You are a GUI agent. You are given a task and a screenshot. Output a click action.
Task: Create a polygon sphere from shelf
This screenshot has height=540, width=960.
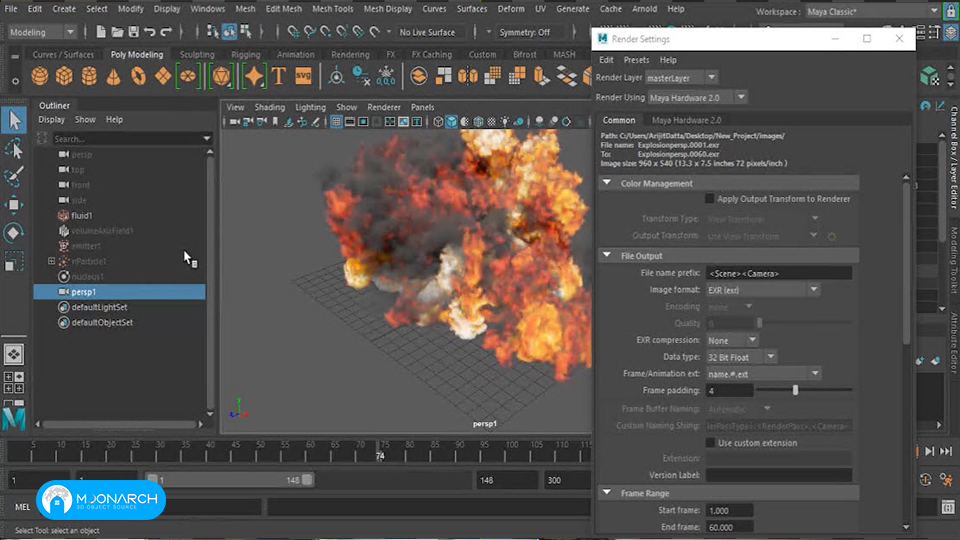click(x=40, y=76)
